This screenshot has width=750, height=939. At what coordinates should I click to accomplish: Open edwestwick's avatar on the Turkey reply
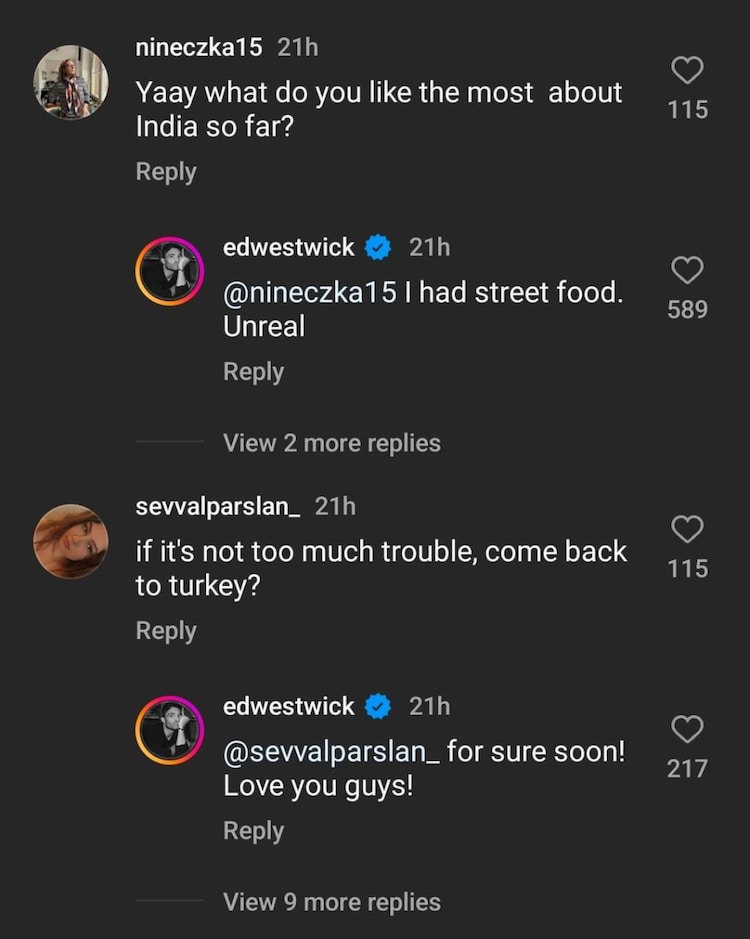(170, 729)
